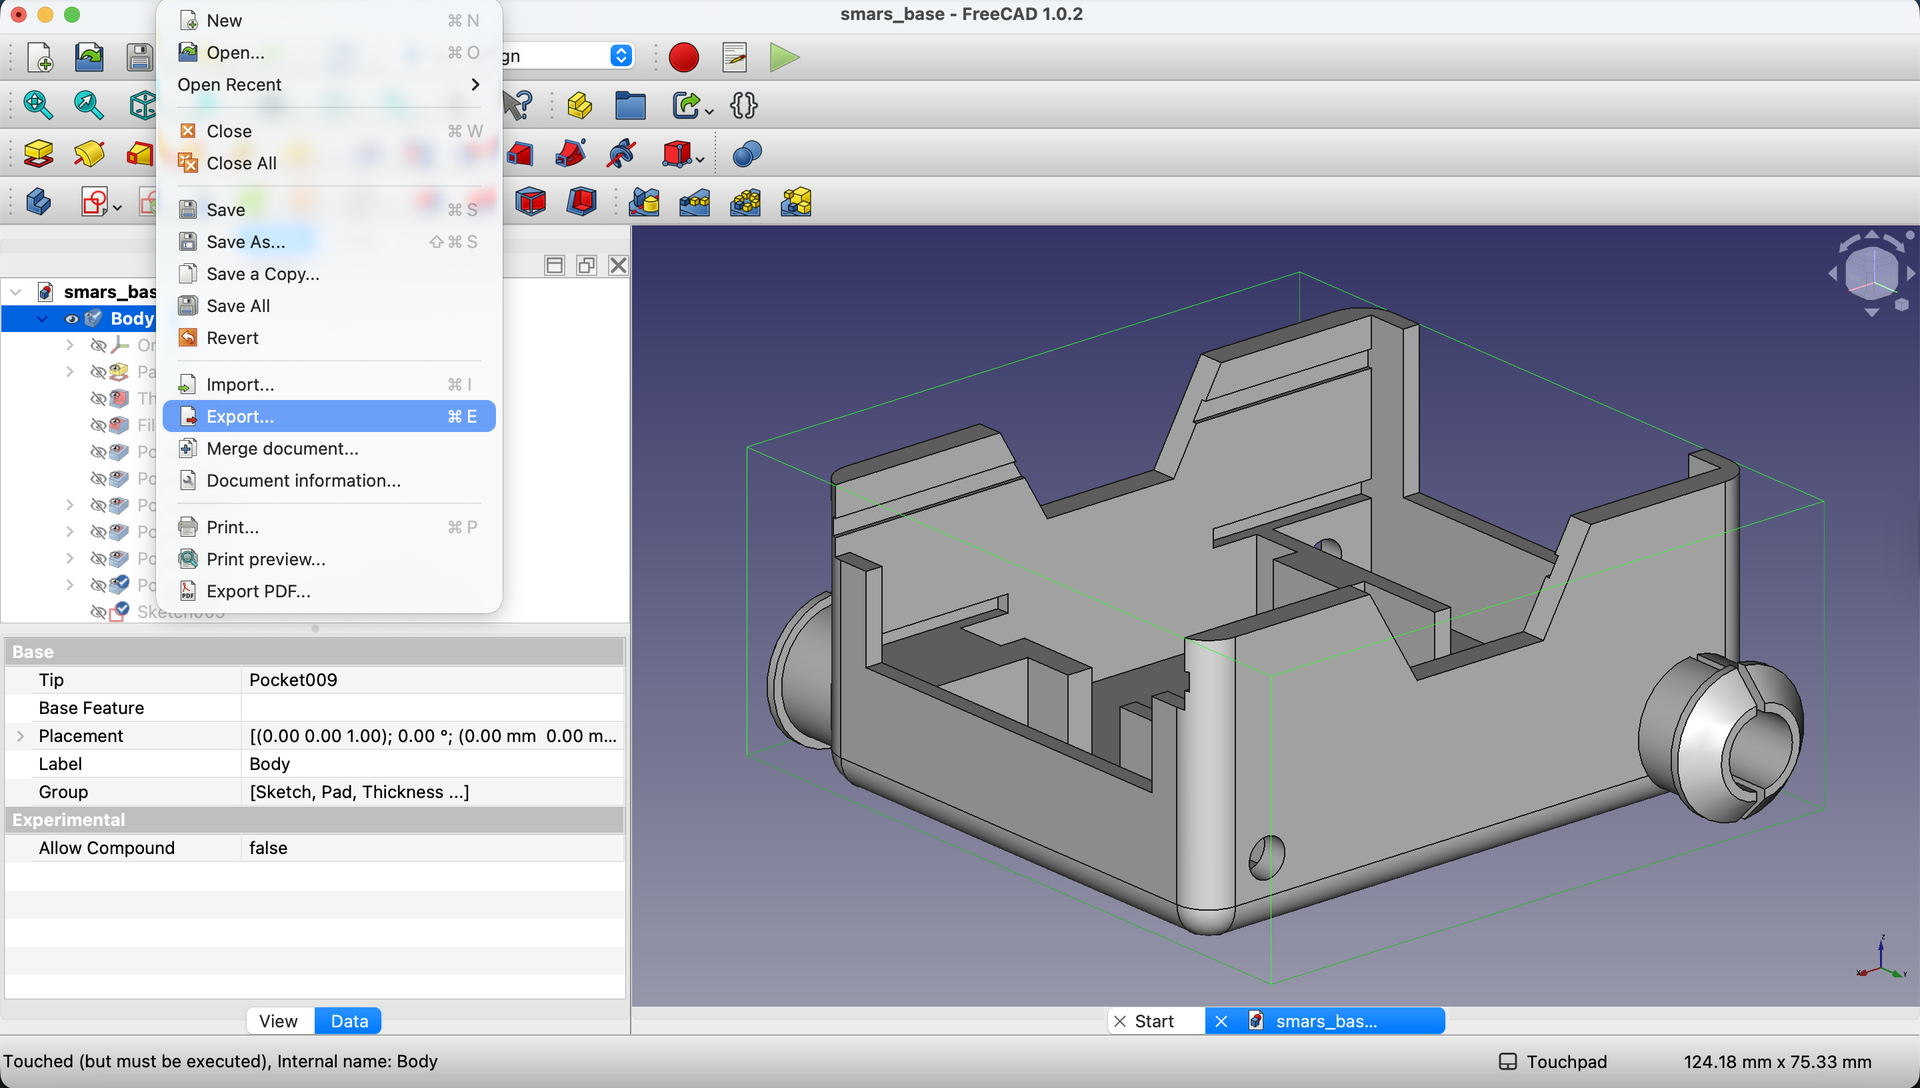Click the What's This help cursor icon
Viewport: 1920px width, 1088px height.
click(x=519, y=105)
